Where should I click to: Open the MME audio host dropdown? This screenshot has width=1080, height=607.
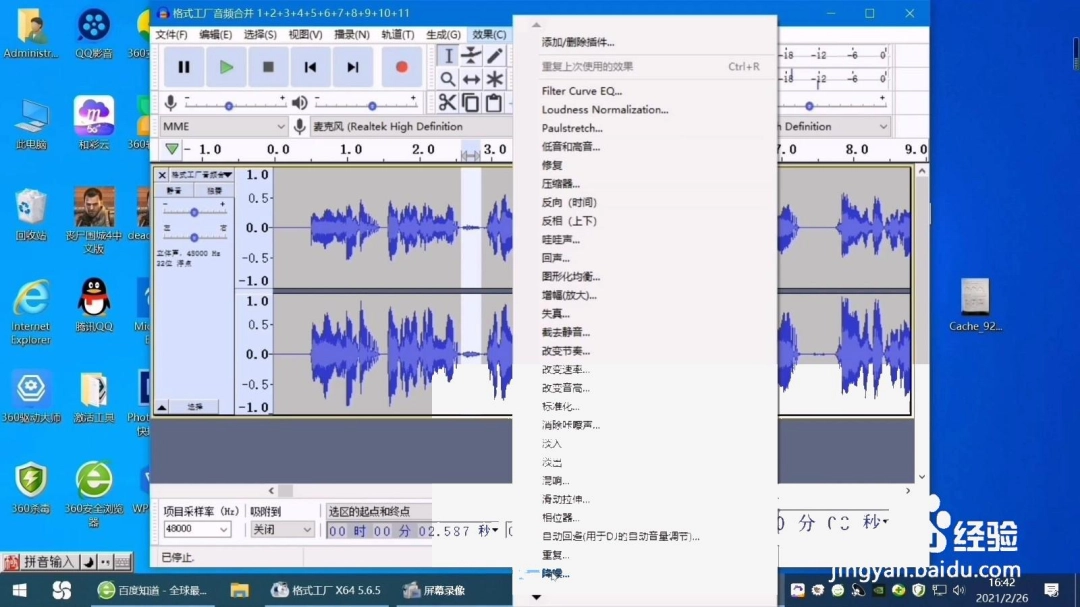coord(224,127)
